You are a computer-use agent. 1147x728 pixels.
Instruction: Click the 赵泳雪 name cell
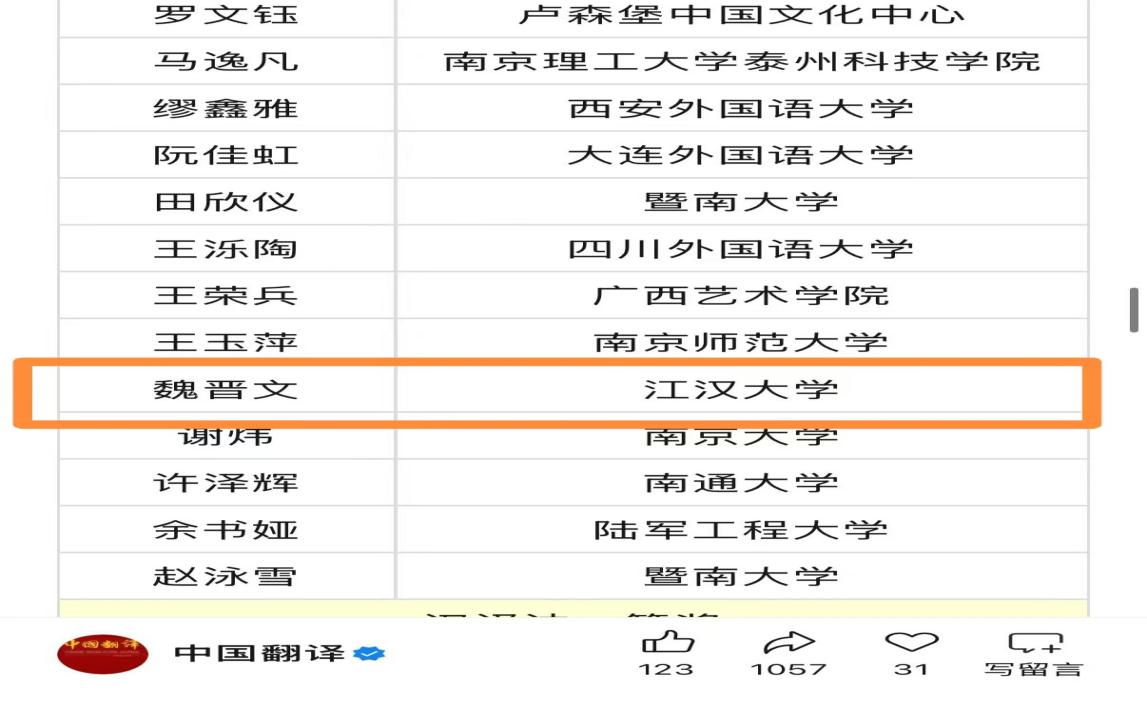click(226, 577)
